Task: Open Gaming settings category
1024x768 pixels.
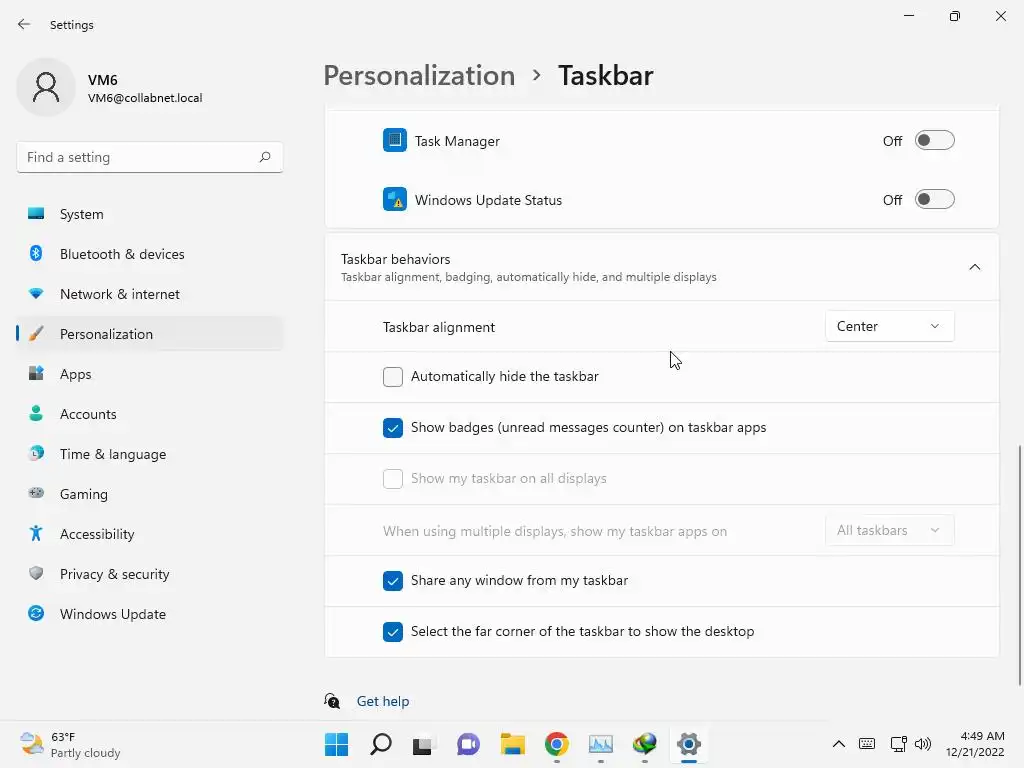Action: click(150, 494)
